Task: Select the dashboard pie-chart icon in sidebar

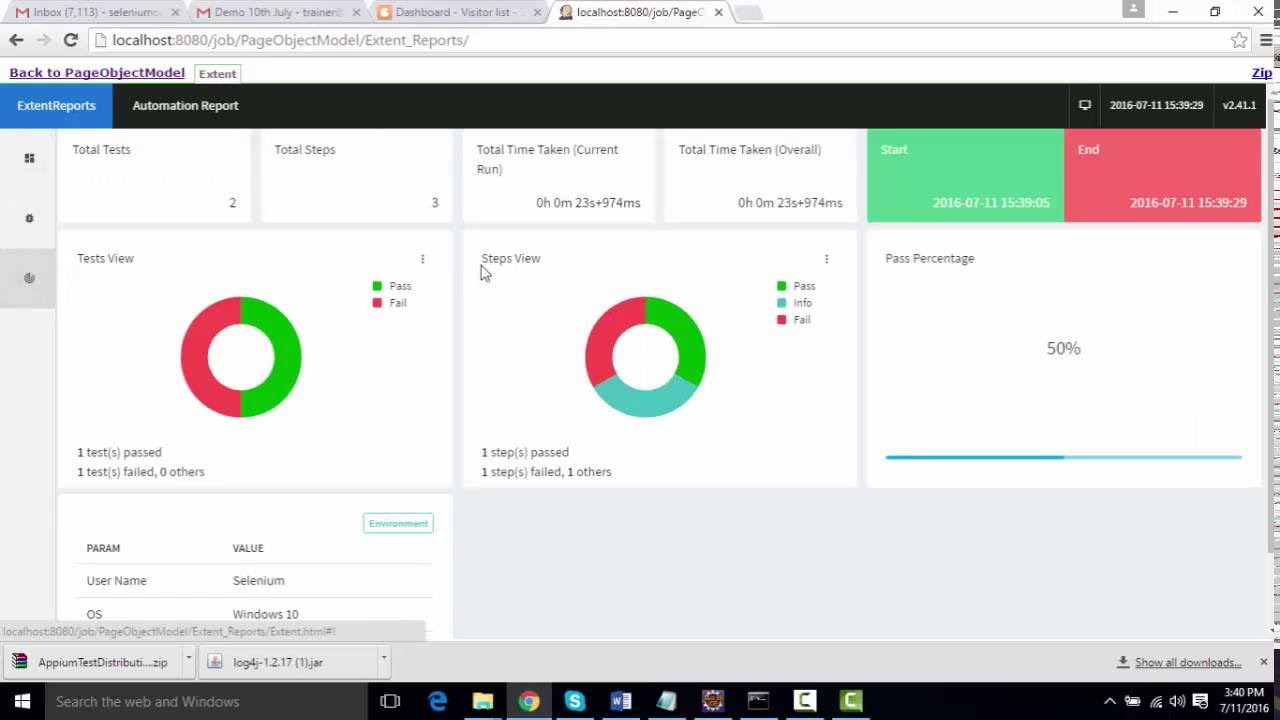Action: point(29,278)
